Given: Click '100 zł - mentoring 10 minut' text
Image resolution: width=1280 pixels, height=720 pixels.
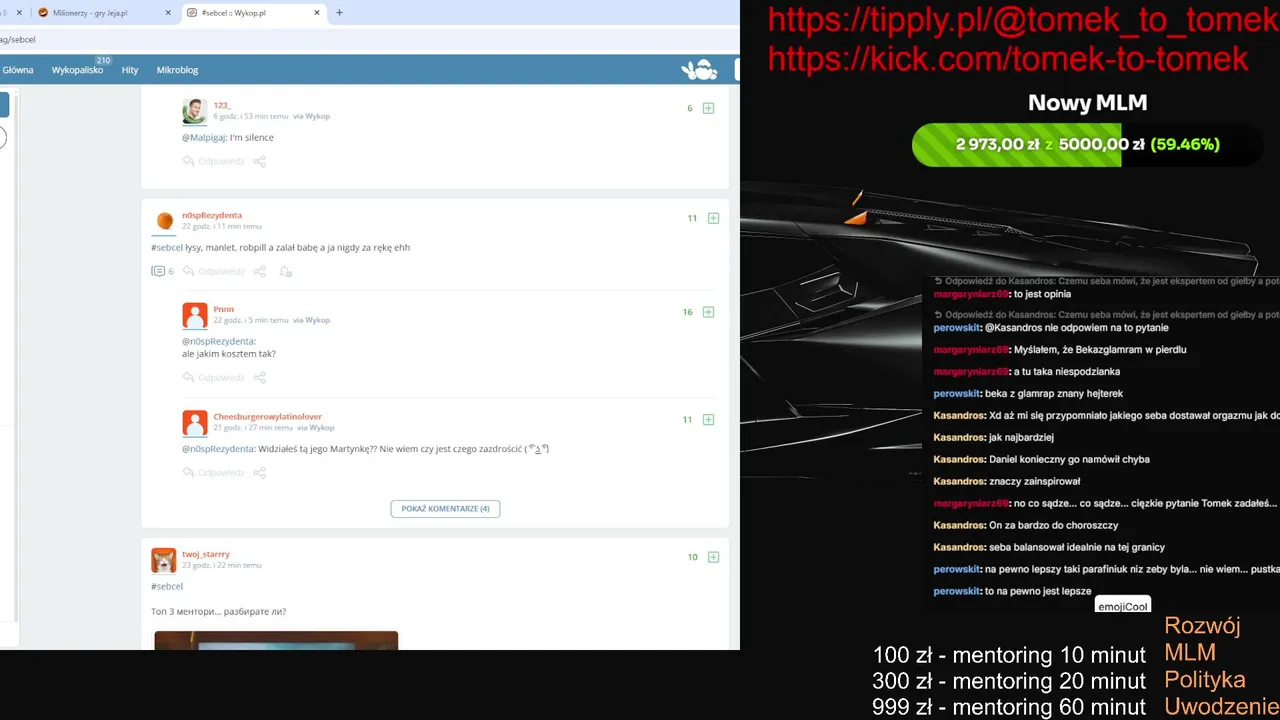Looking at the screenshot, I should 1009,655.
